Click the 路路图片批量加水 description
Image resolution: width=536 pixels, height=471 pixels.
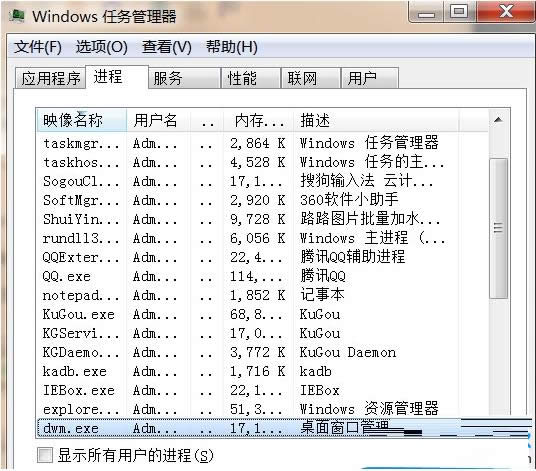(x=370, y=219)
